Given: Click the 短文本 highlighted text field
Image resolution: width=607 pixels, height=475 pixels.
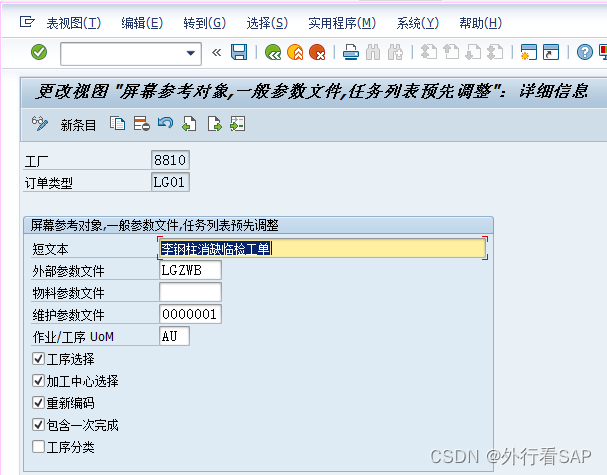Looking at the screenshot, I should point(322,248).
